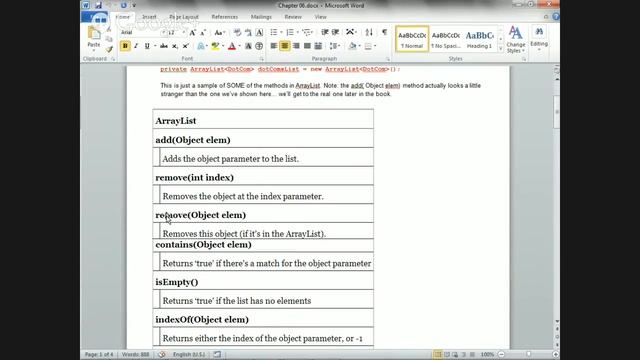Click the Sort A-Z icon

point(369,32)
